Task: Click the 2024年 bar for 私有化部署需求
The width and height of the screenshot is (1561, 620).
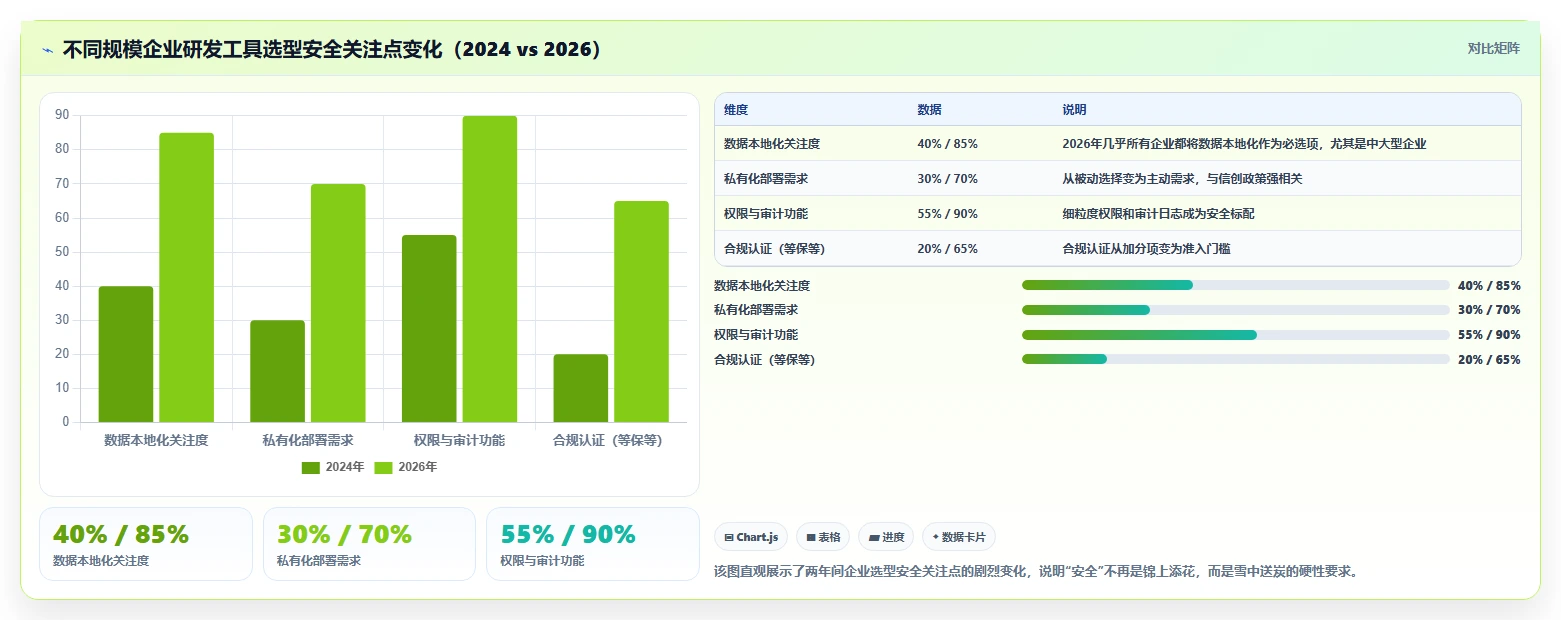Action: (277, 371)
